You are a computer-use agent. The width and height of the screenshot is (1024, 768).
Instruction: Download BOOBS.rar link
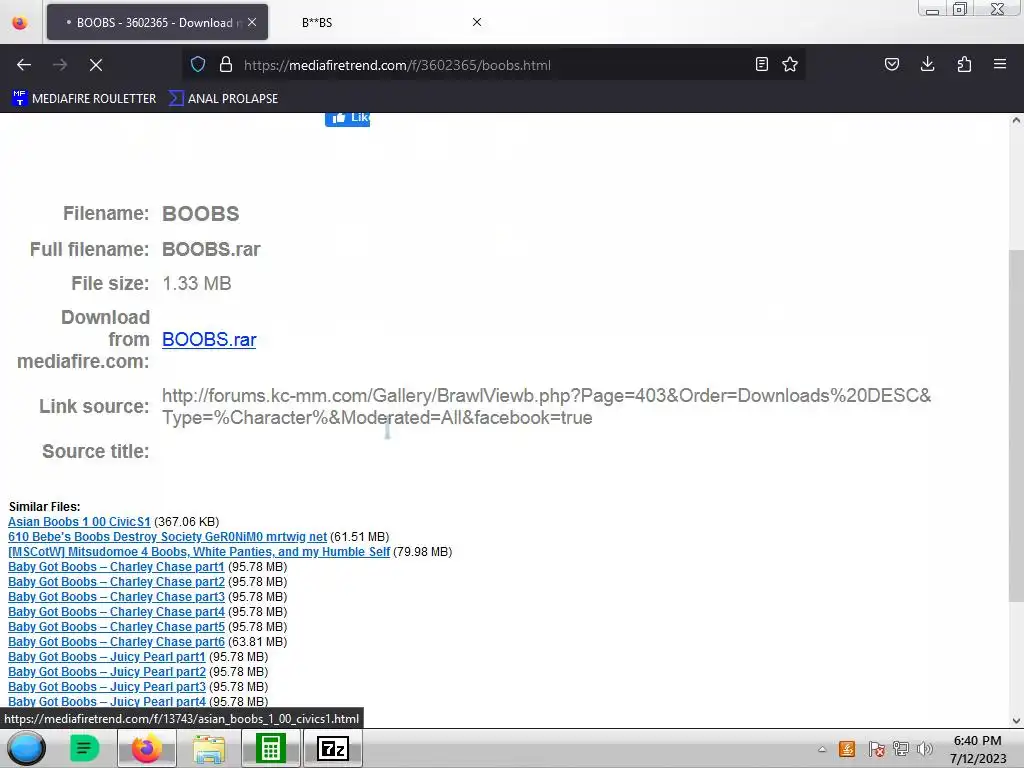click(x=209, y=340)
